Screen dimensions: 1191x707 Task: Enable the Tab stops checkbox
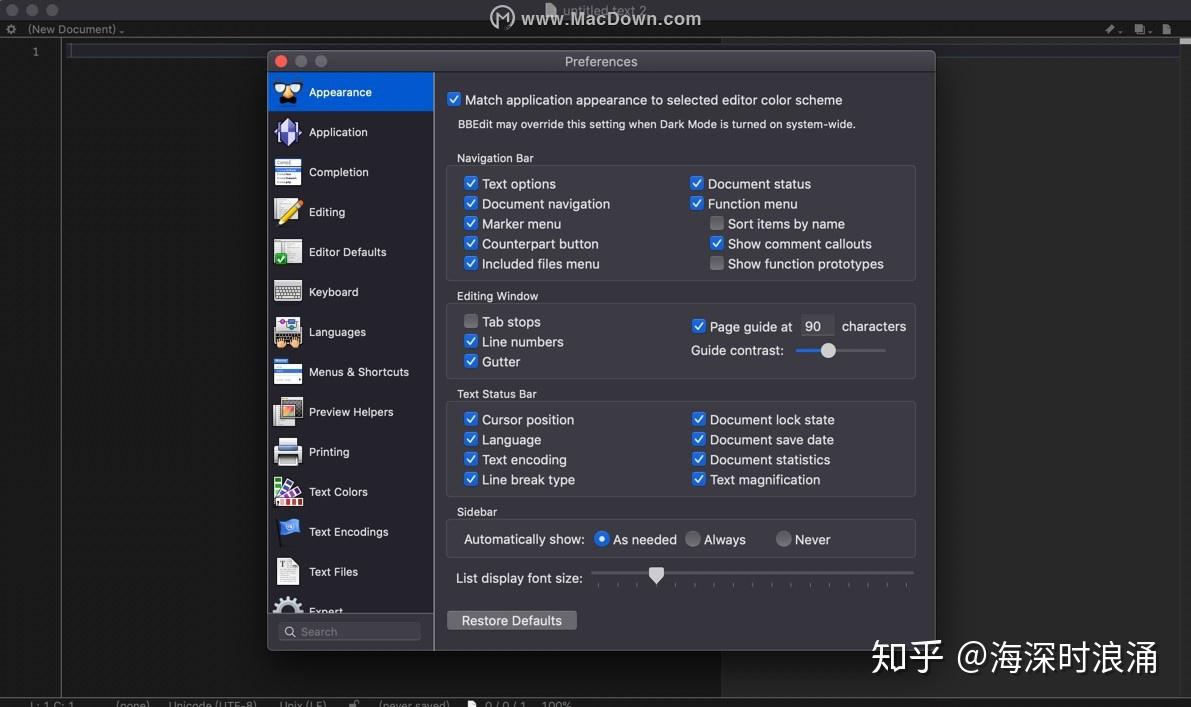point(470,321)
